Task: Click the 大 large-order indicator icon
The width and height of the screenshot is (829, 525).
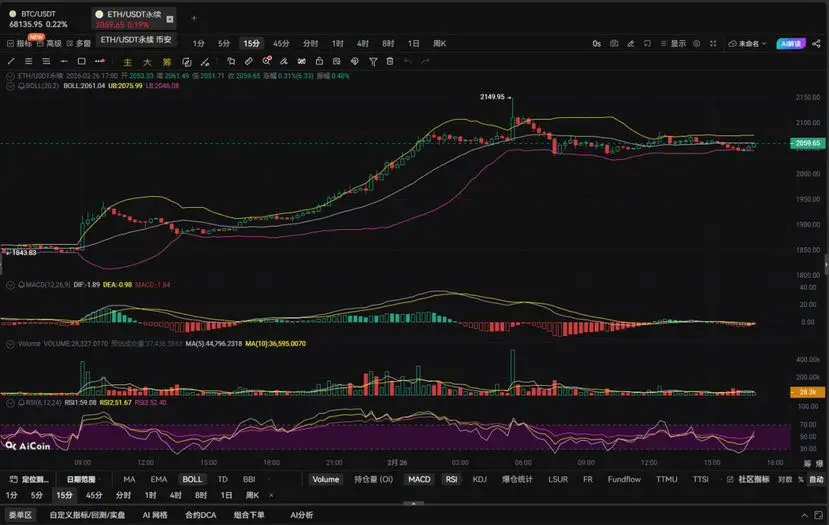Action: pyautogui.click(x=147, y=62)
